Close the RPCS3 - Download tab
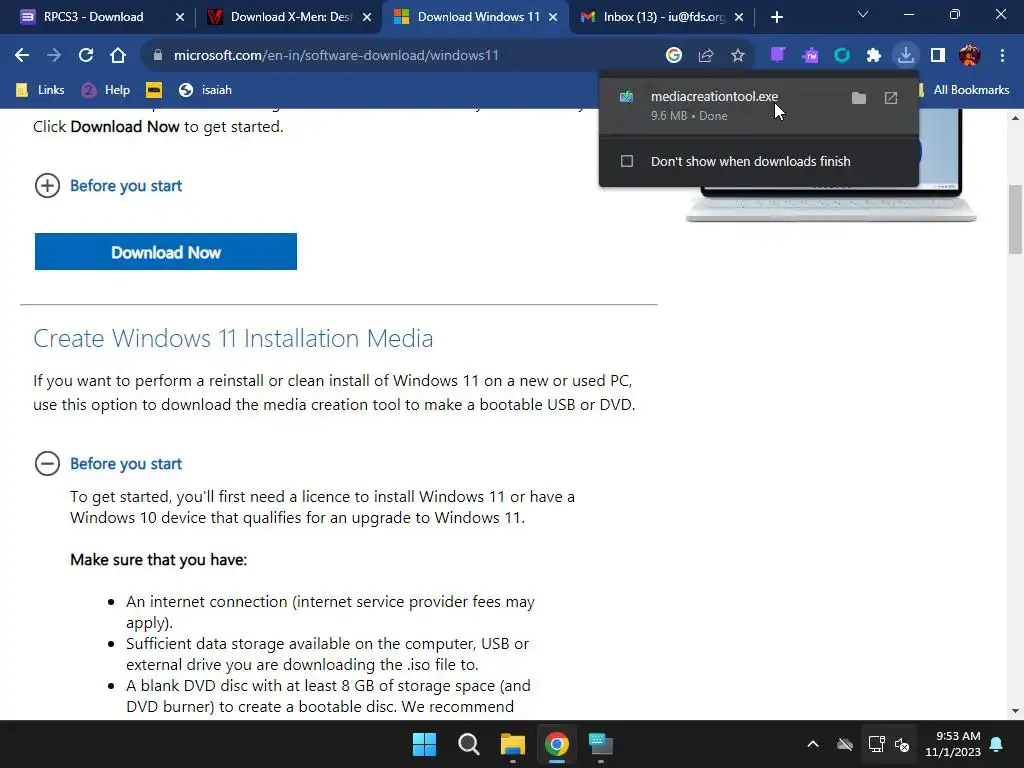The width and height of the screenshot is (1024, 768). (180, 17)
